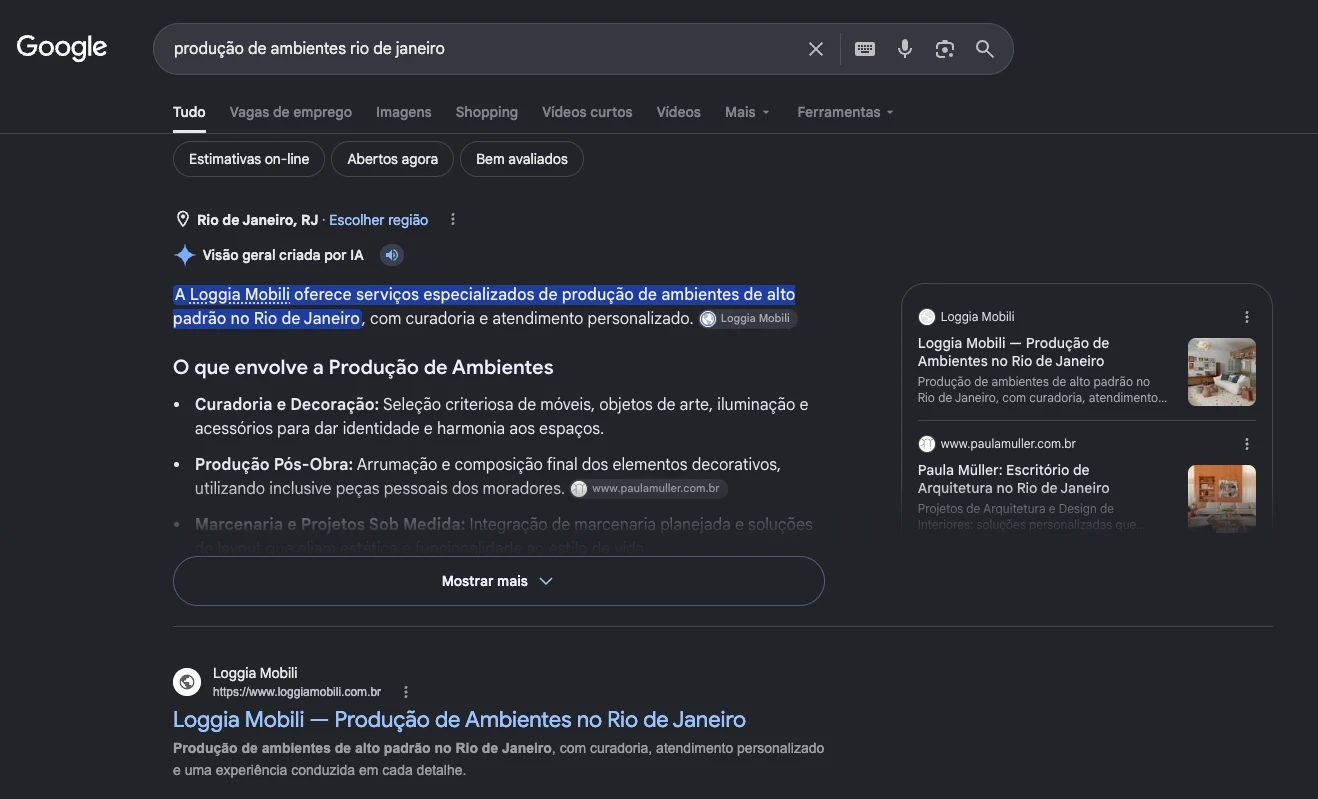1318x799 pixels.
Task: Open the www.paulamuller.com.br inline source chip
Action: click(x=649, y=489)
